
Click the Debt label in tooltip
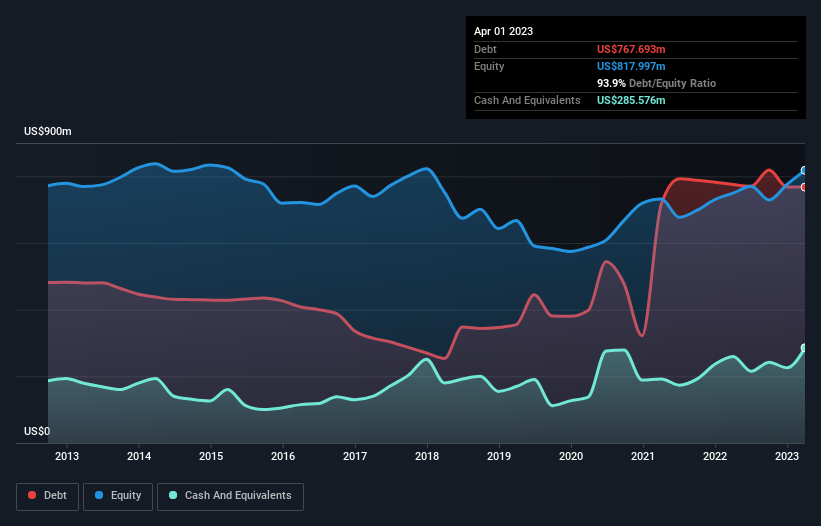coord(485,49)
